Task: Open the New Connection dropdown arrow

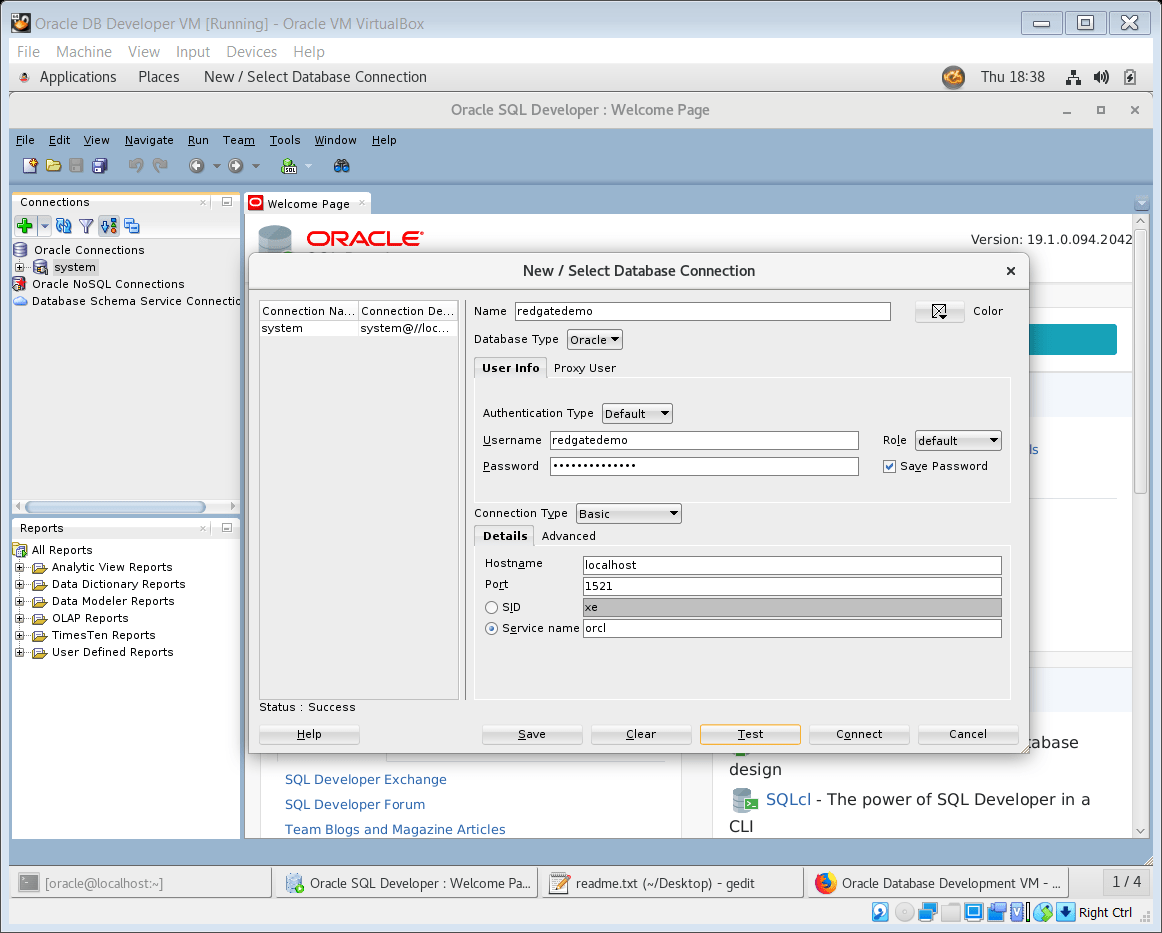Action: click(x=44, y=226)
